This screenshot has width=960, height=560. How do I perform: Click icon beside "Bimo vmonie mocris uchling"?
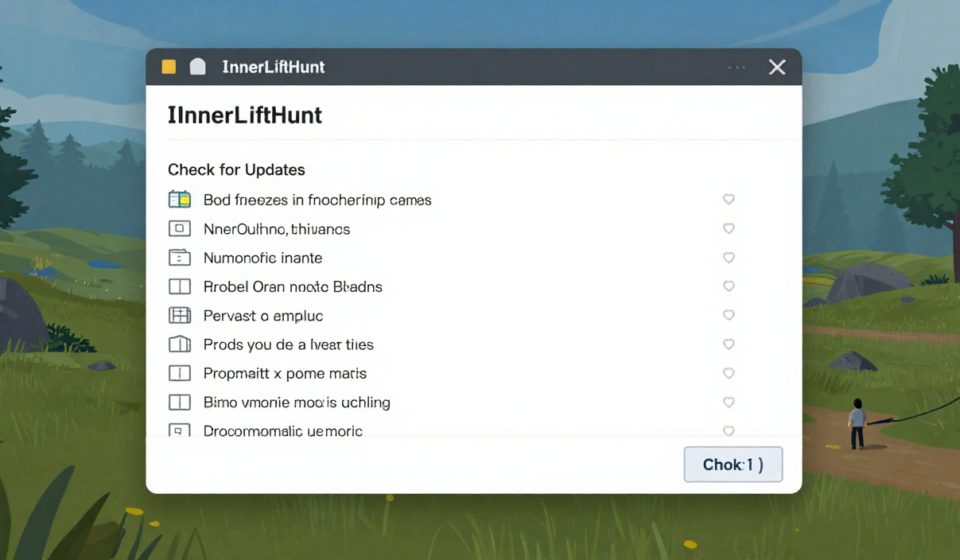tap(179, 403)
